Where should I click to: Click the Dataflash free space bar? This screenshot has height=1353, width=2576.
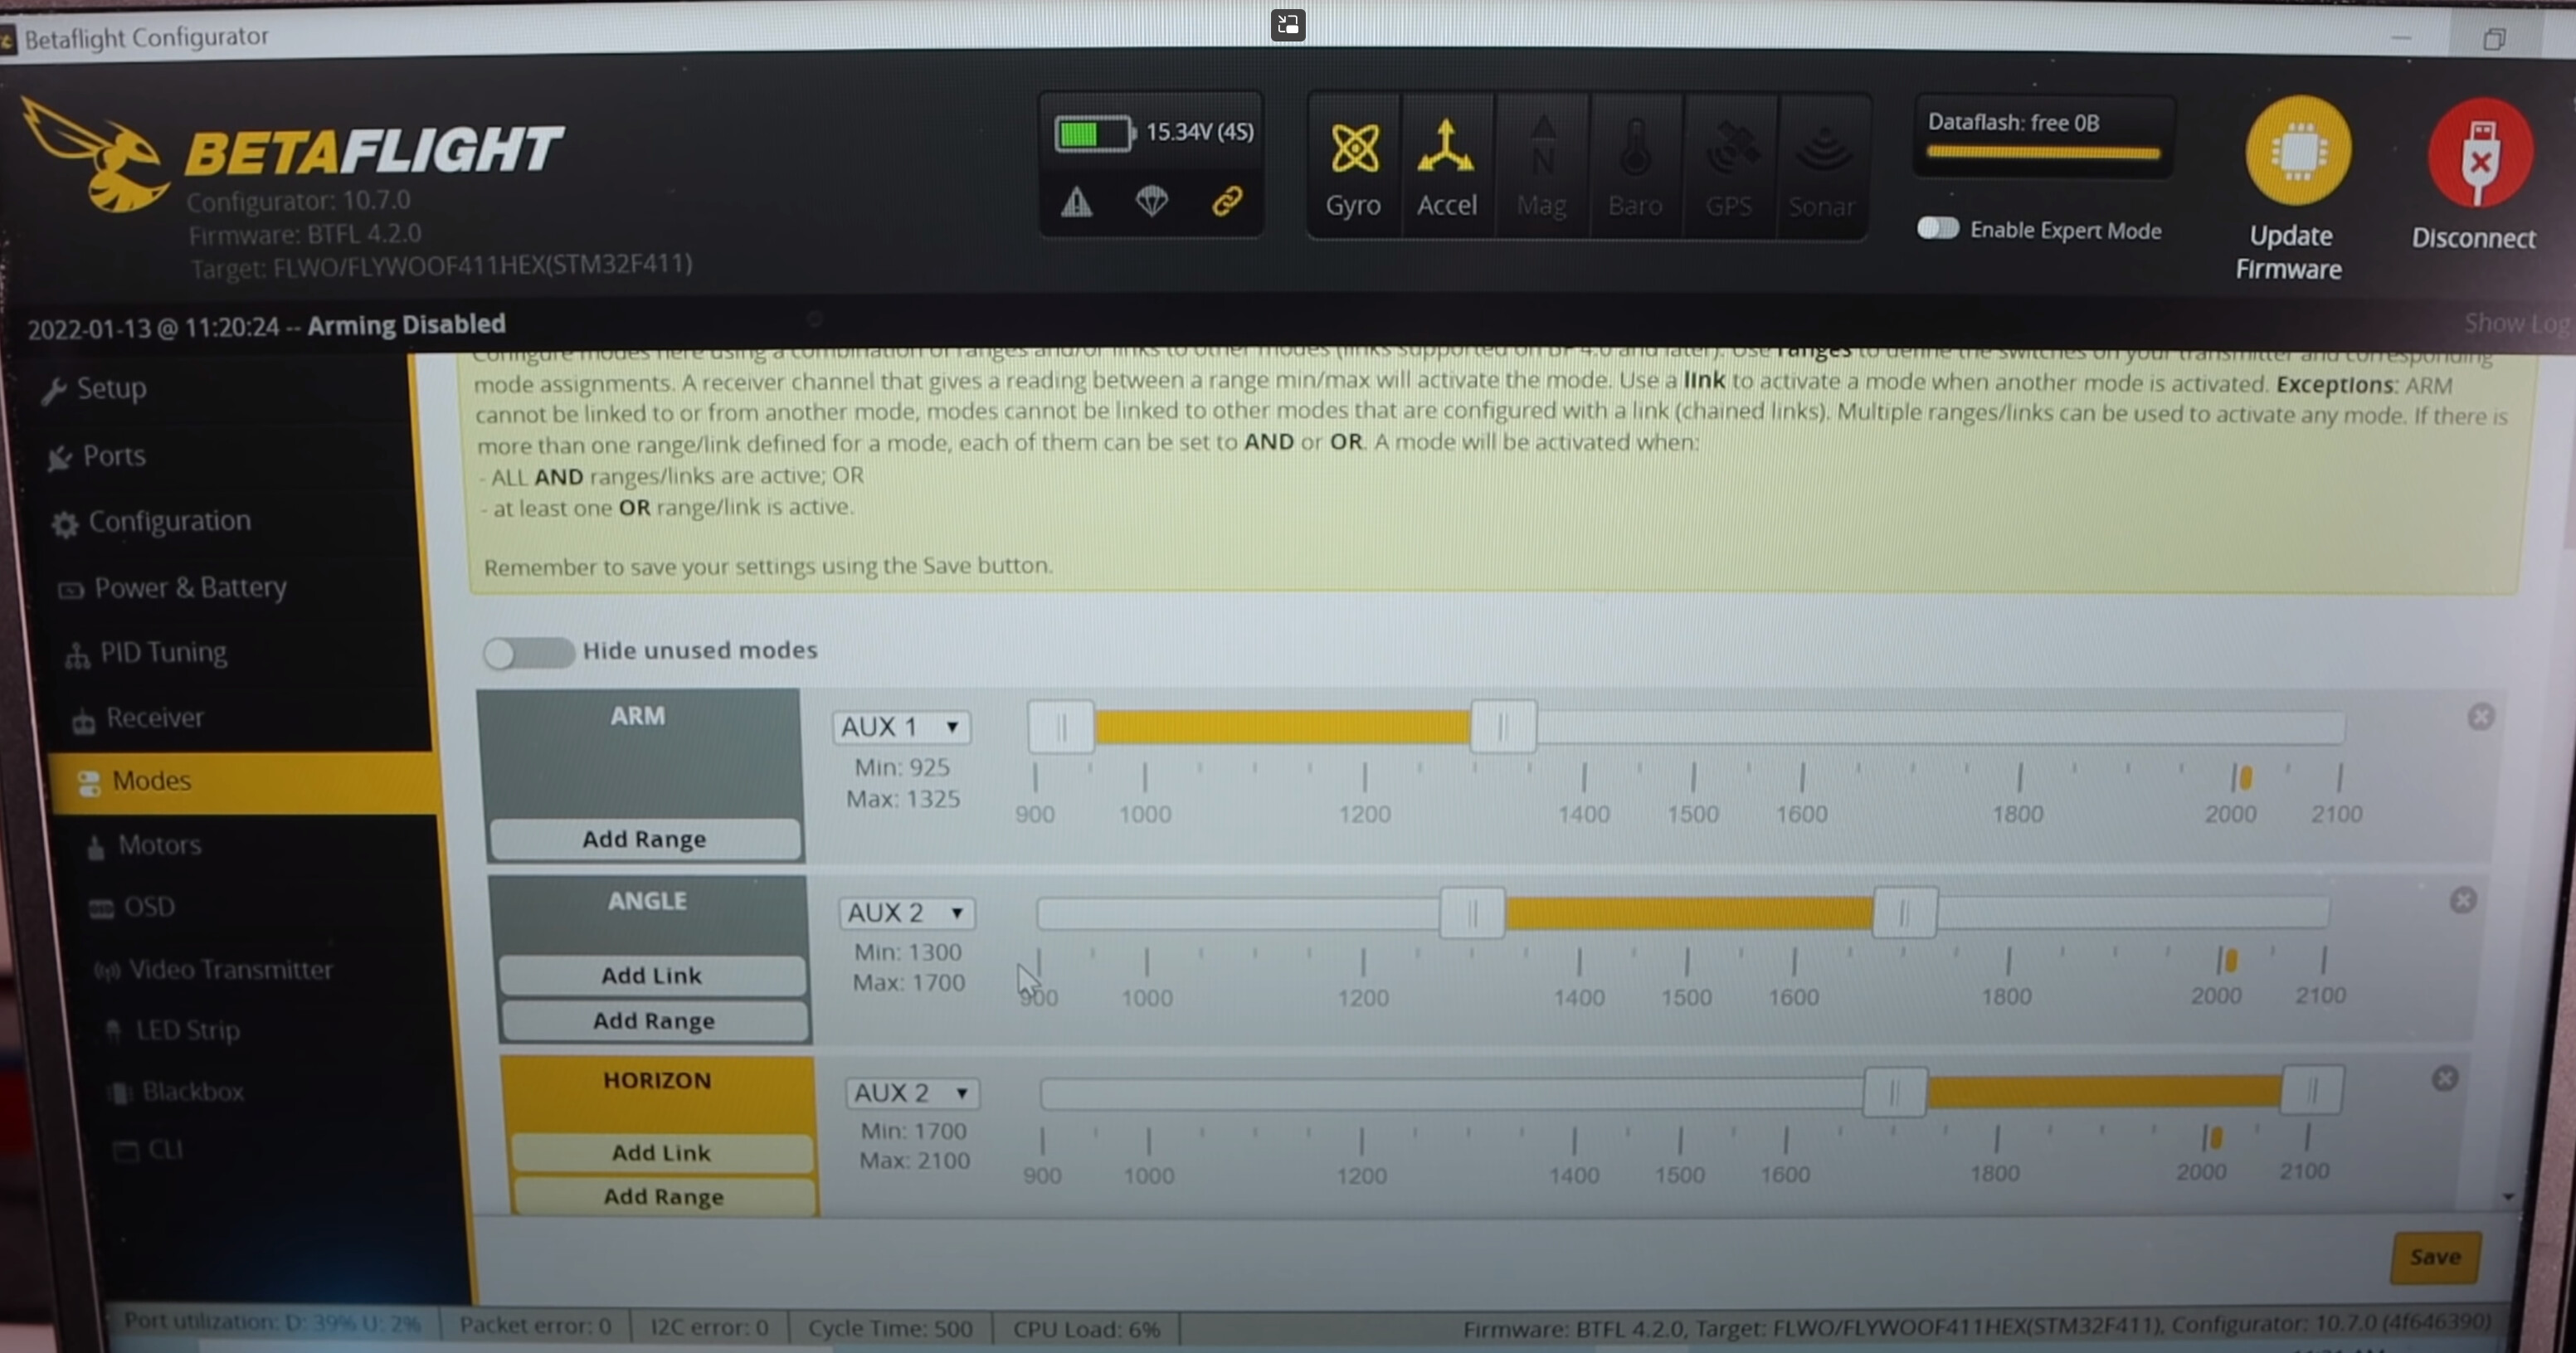point(2043,153)
